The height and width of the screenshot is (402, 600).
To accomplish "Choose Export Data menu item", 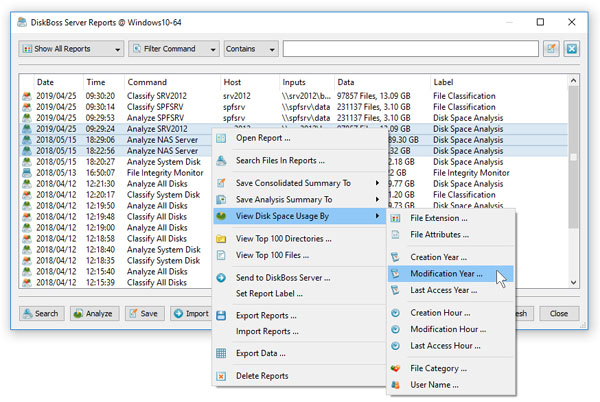I will pos(299,353).
